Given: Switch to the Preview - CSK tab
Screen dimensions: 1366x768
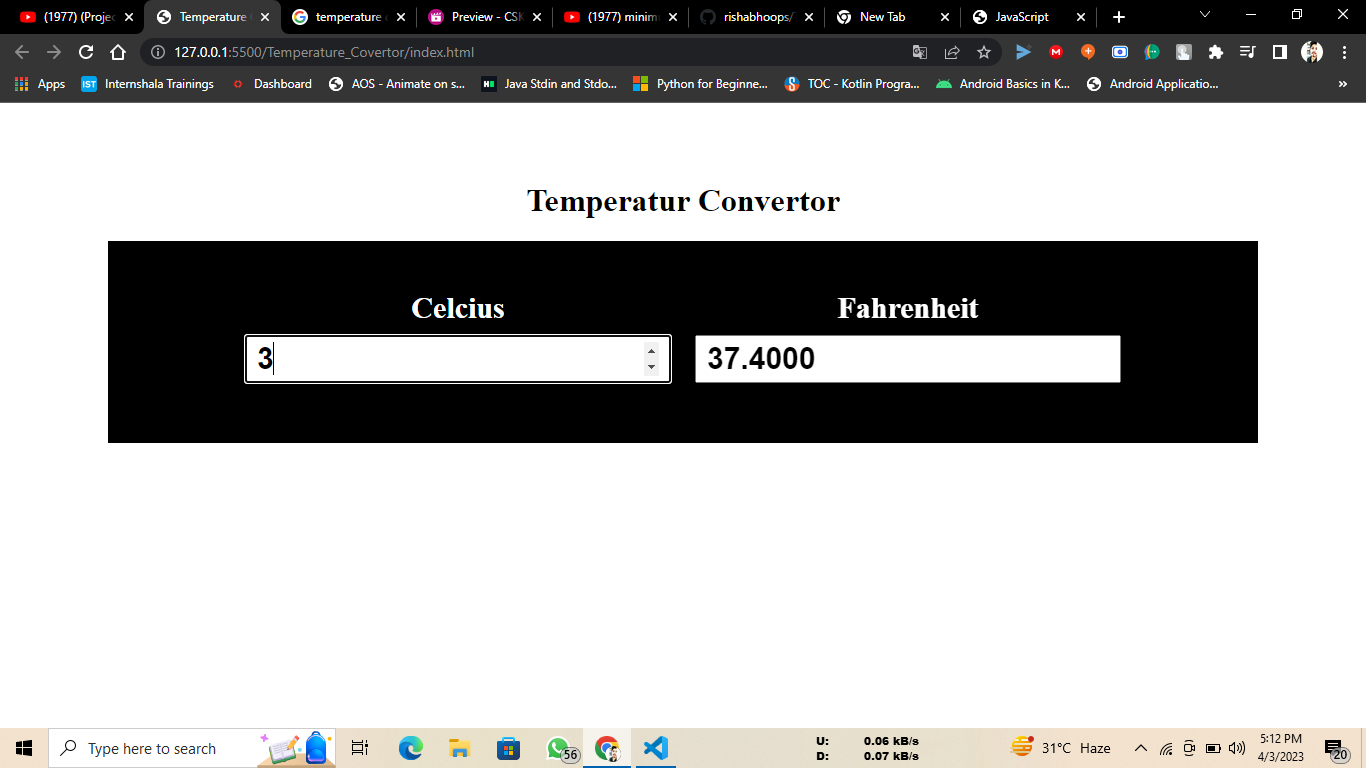Looking at the screenshot, I should click(489, 16).
